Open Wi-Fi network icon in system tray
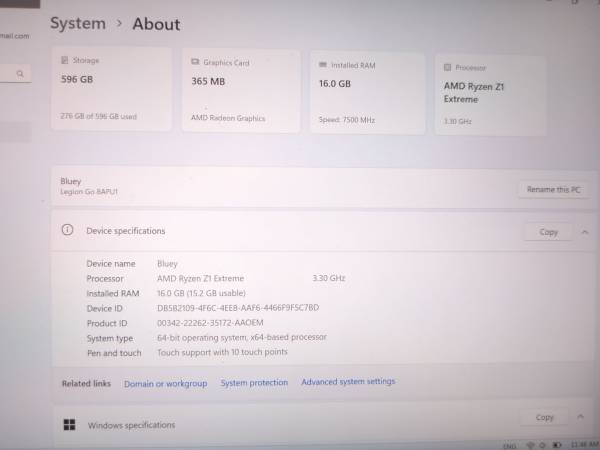This screenshot has height=450, width=600. coord(530,445)
